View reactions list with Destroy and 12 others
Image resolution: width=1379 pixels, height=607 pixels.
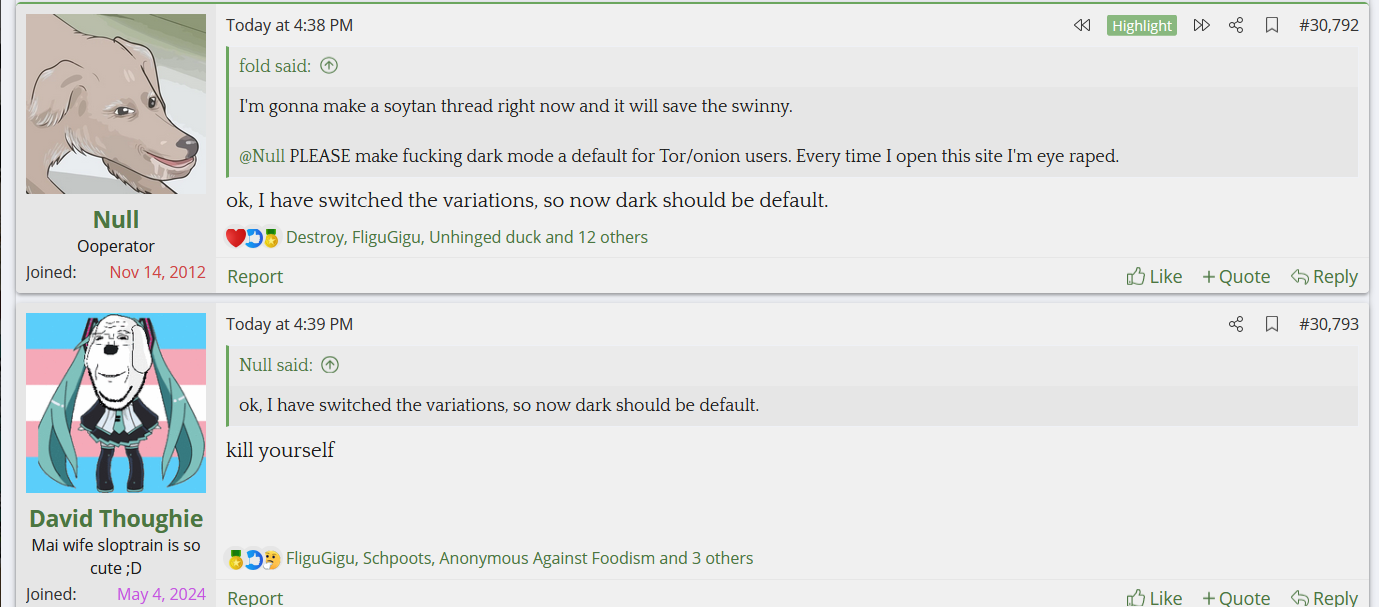coord(467,238)
